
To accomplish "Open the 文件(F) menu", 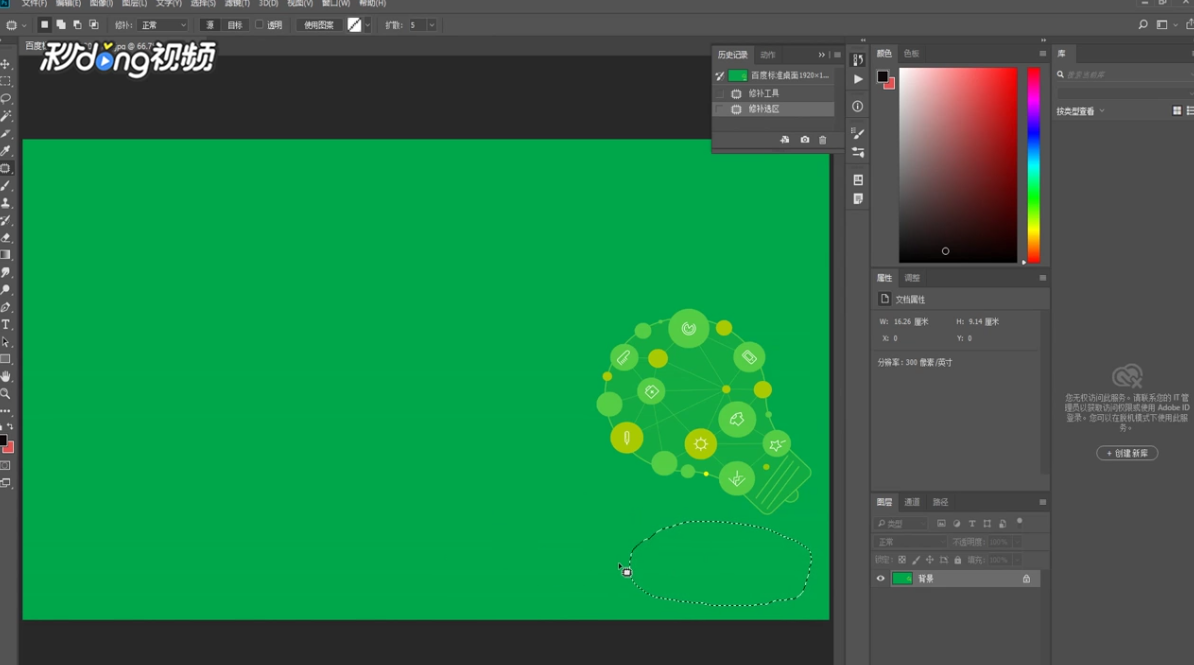I will pos(35,4).
